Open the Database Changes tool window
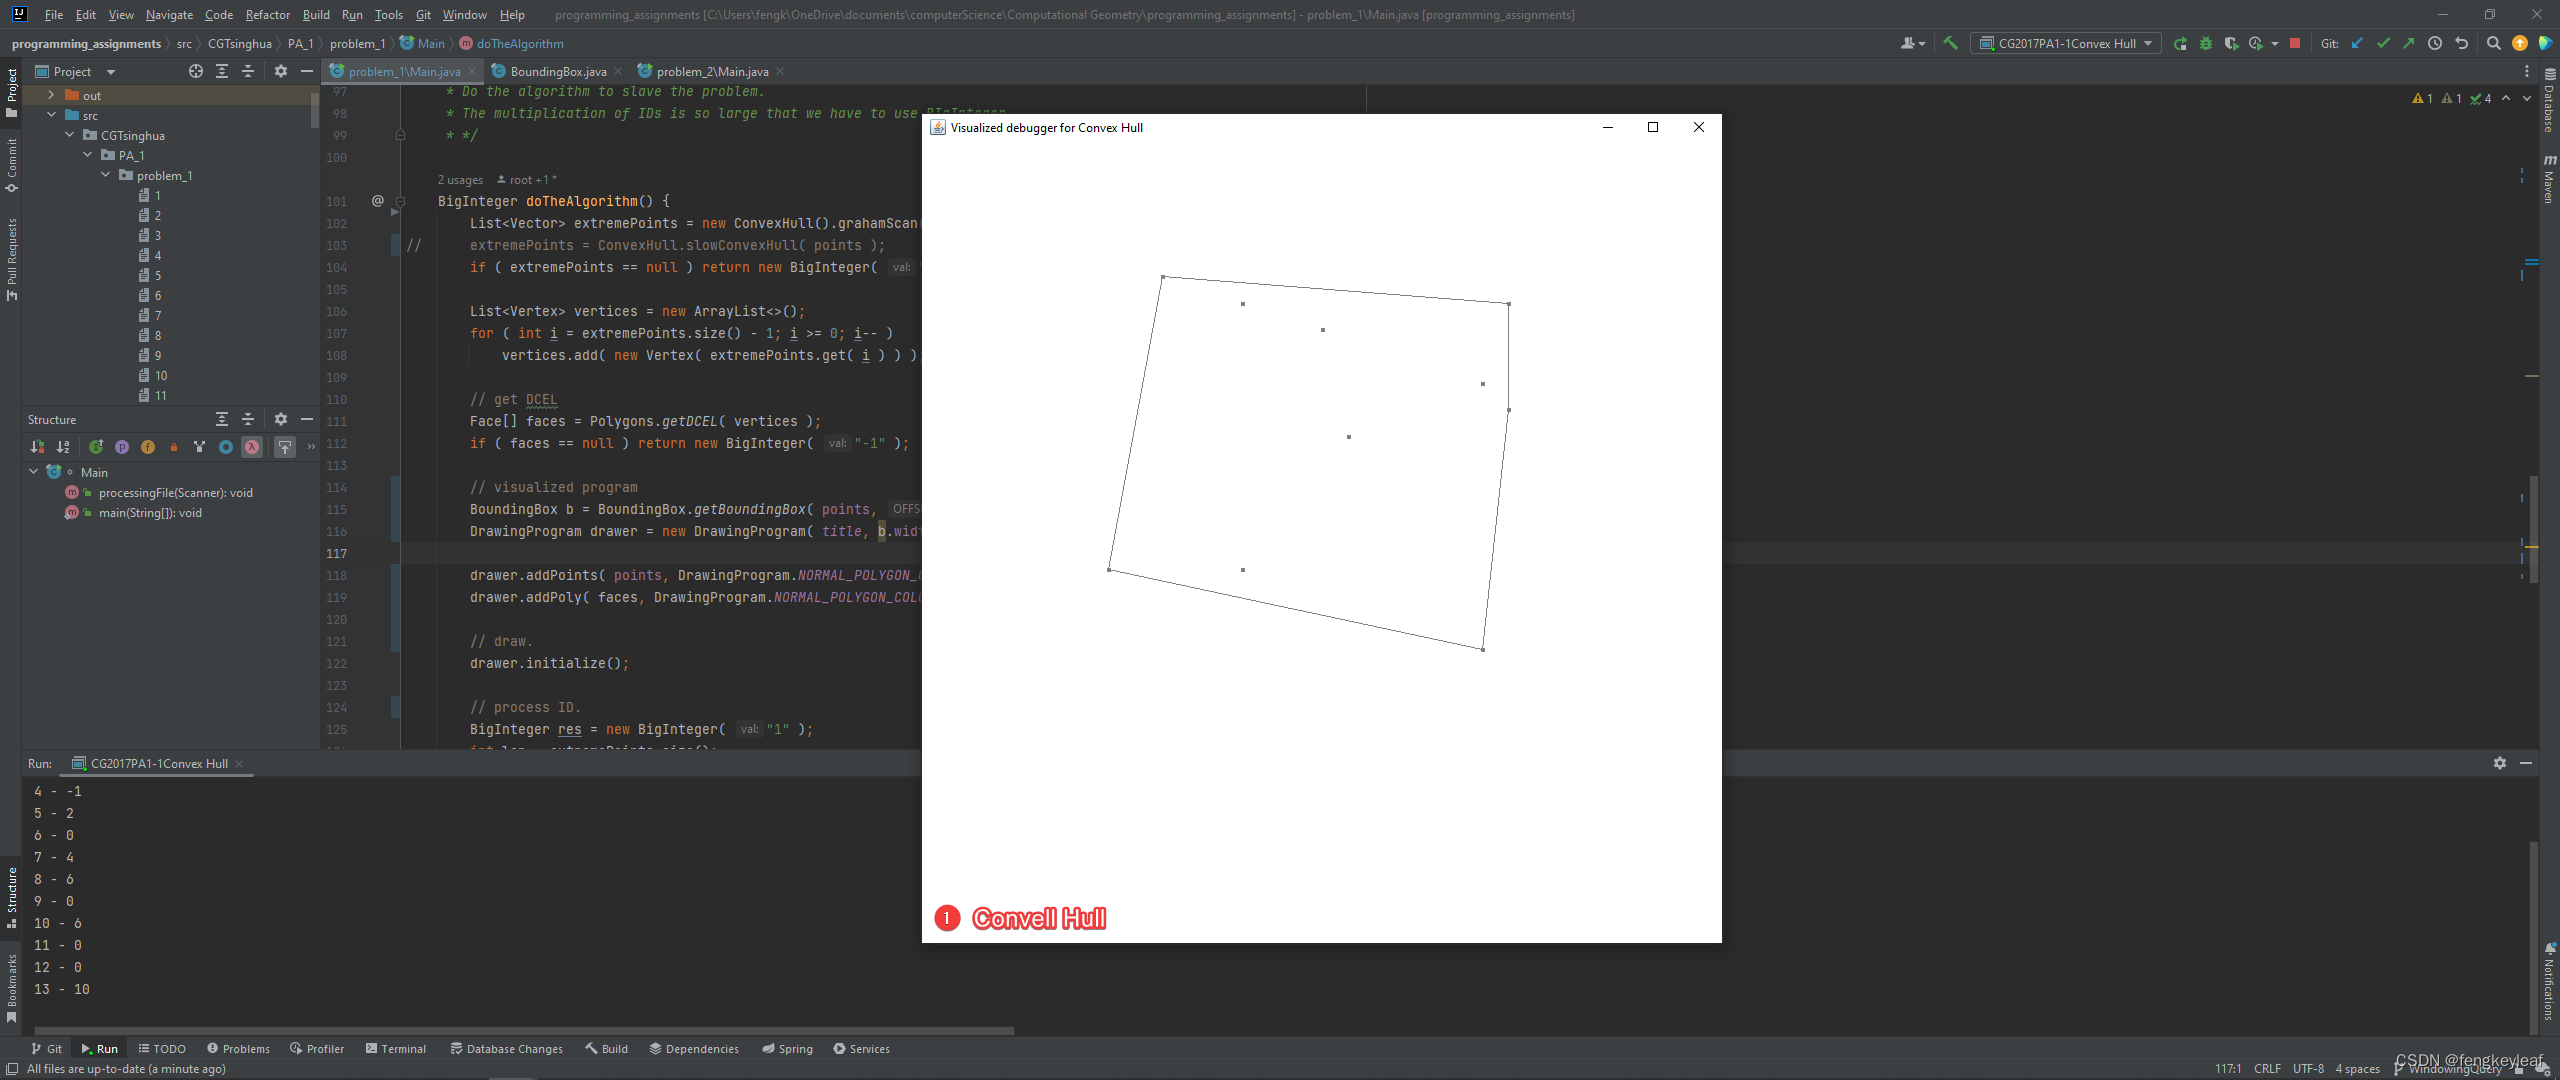 pos(507,1049)
